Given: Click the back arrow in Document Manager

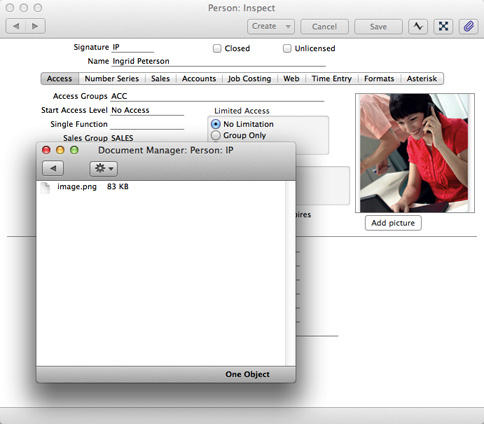Looking at the screenshot, I should 53,169.
